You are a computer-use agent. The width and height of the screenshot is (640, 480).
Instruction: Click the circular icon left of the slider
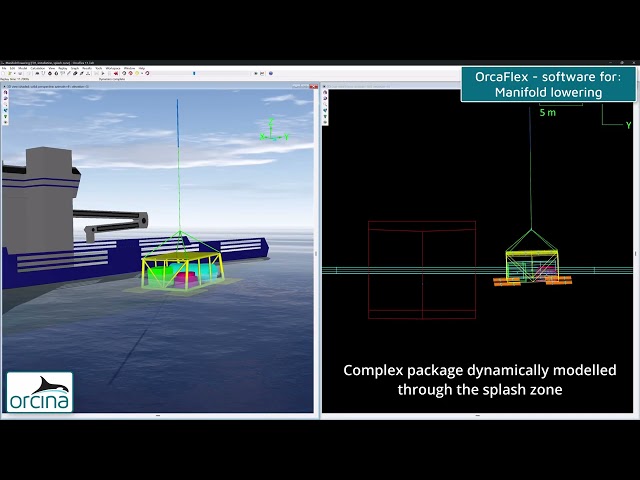tap(147, 73)
